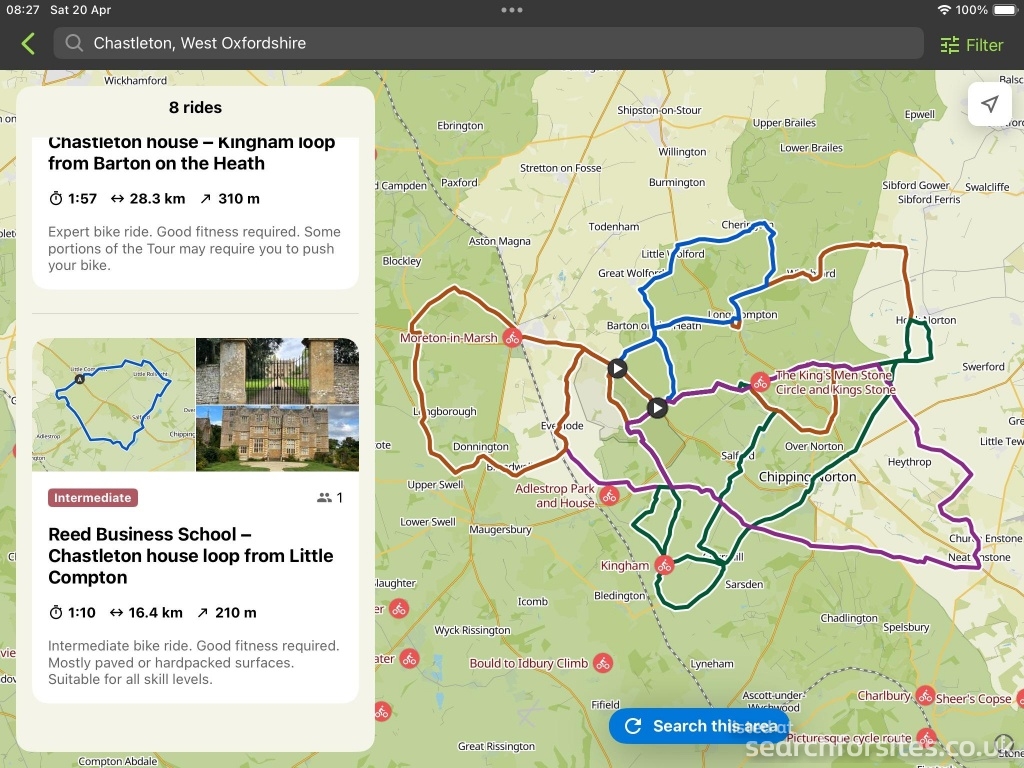Tap the three-dot multitasking menu at top
1024x768 pixels.
[x=512, y=10]
